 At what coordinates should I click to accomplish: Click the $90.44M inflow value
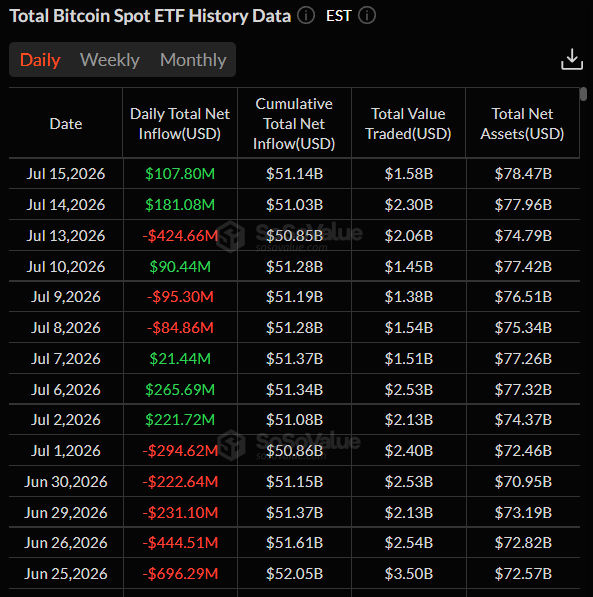click(x=180, y=267)
